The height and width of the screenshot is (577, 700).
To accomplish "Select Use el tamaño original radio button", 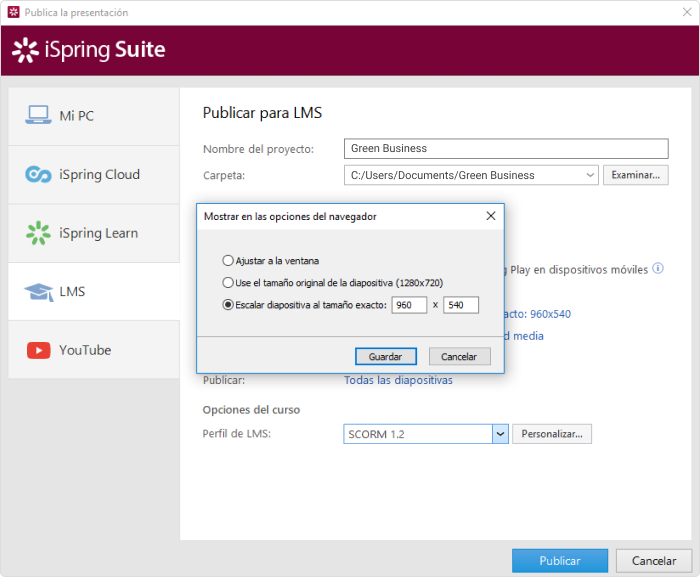I will point(228,283).
